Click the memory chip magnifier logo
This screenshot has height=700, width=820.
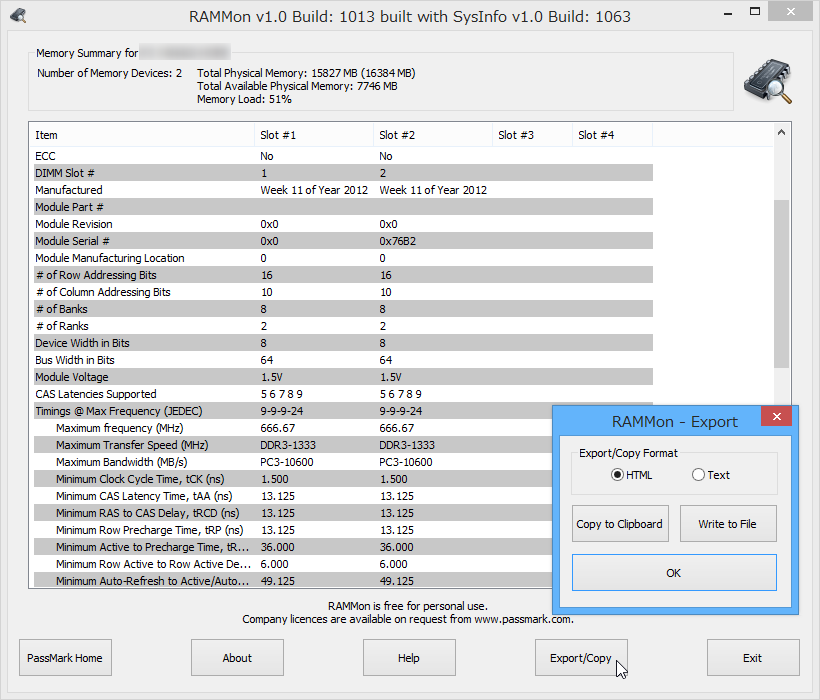[x=768, y=82]
